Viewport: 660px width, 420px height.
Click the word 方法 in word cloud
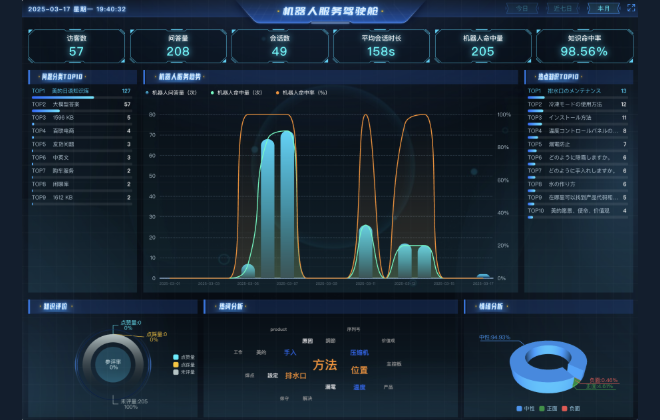click(x=325, y=366)
